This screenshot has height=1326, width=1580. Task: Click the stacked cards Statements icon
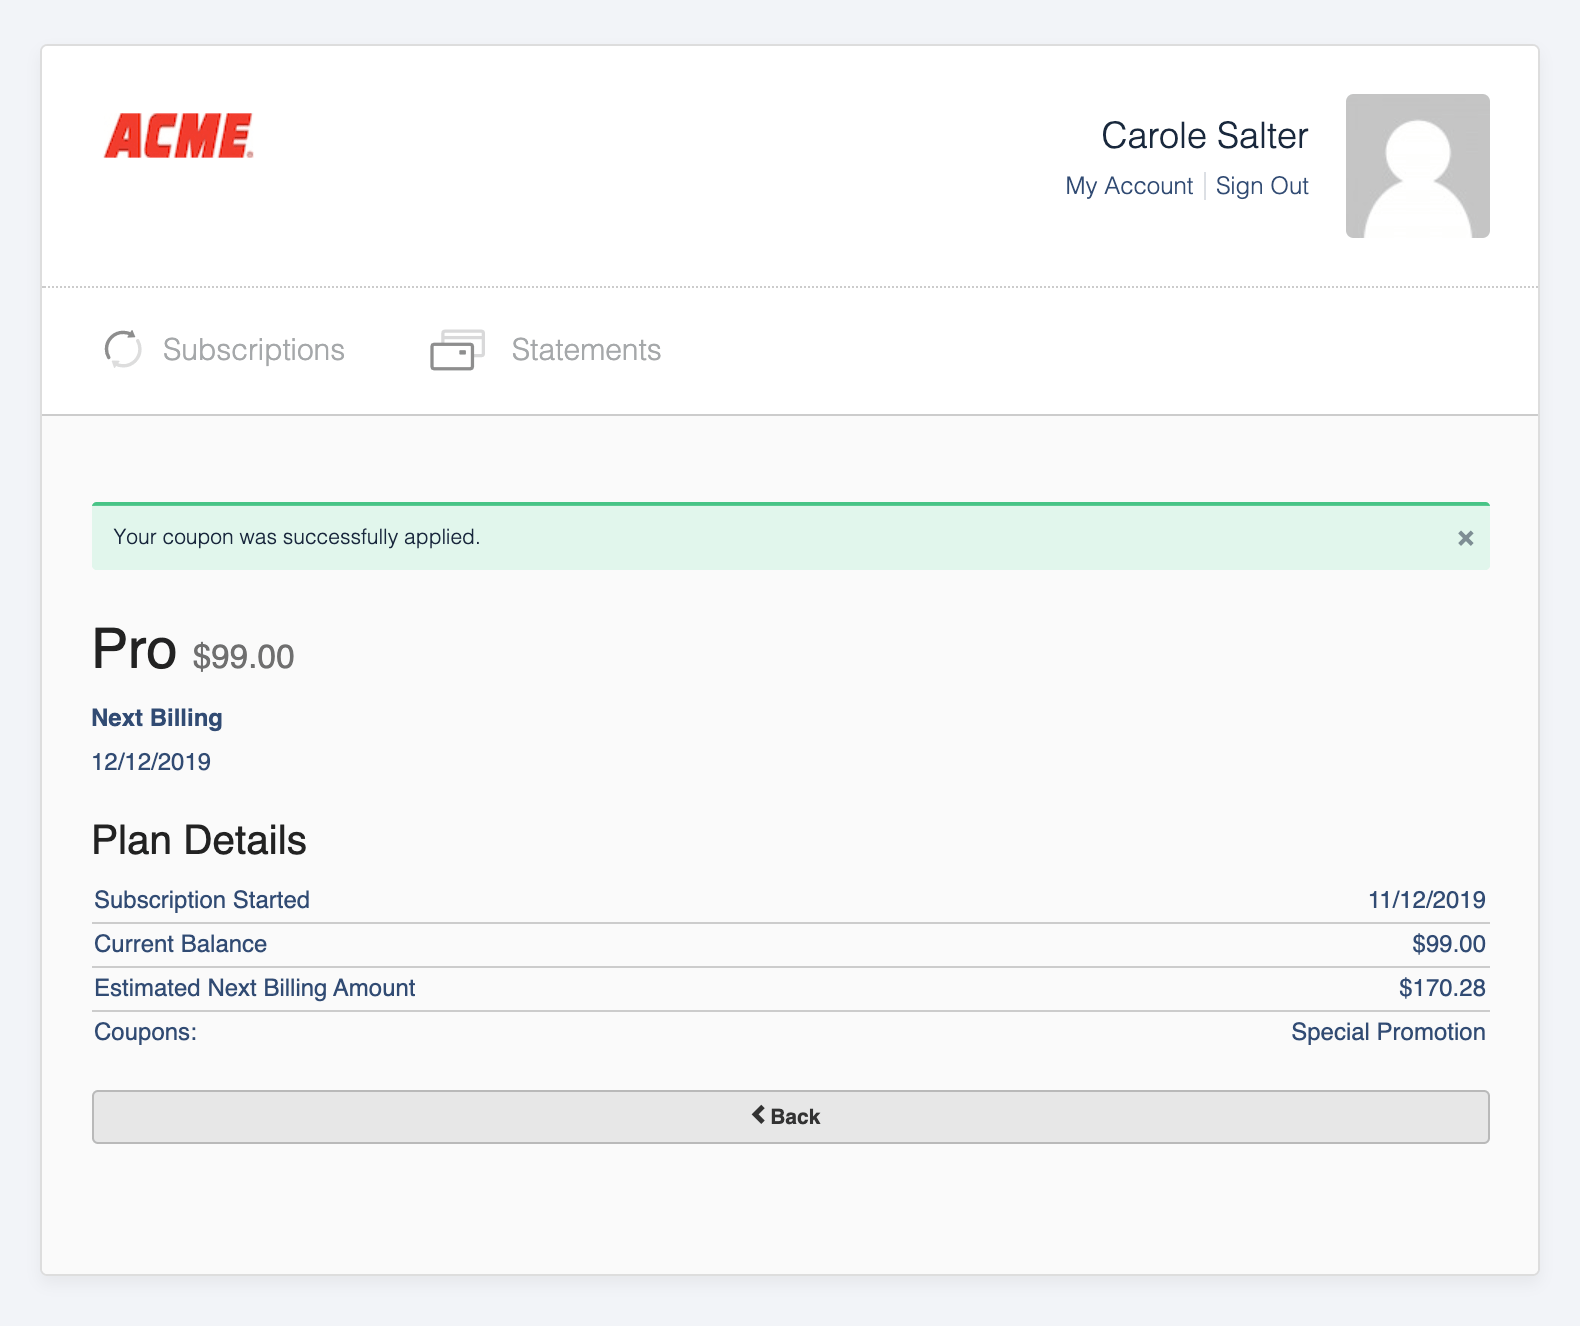click(x=457, y=350)
